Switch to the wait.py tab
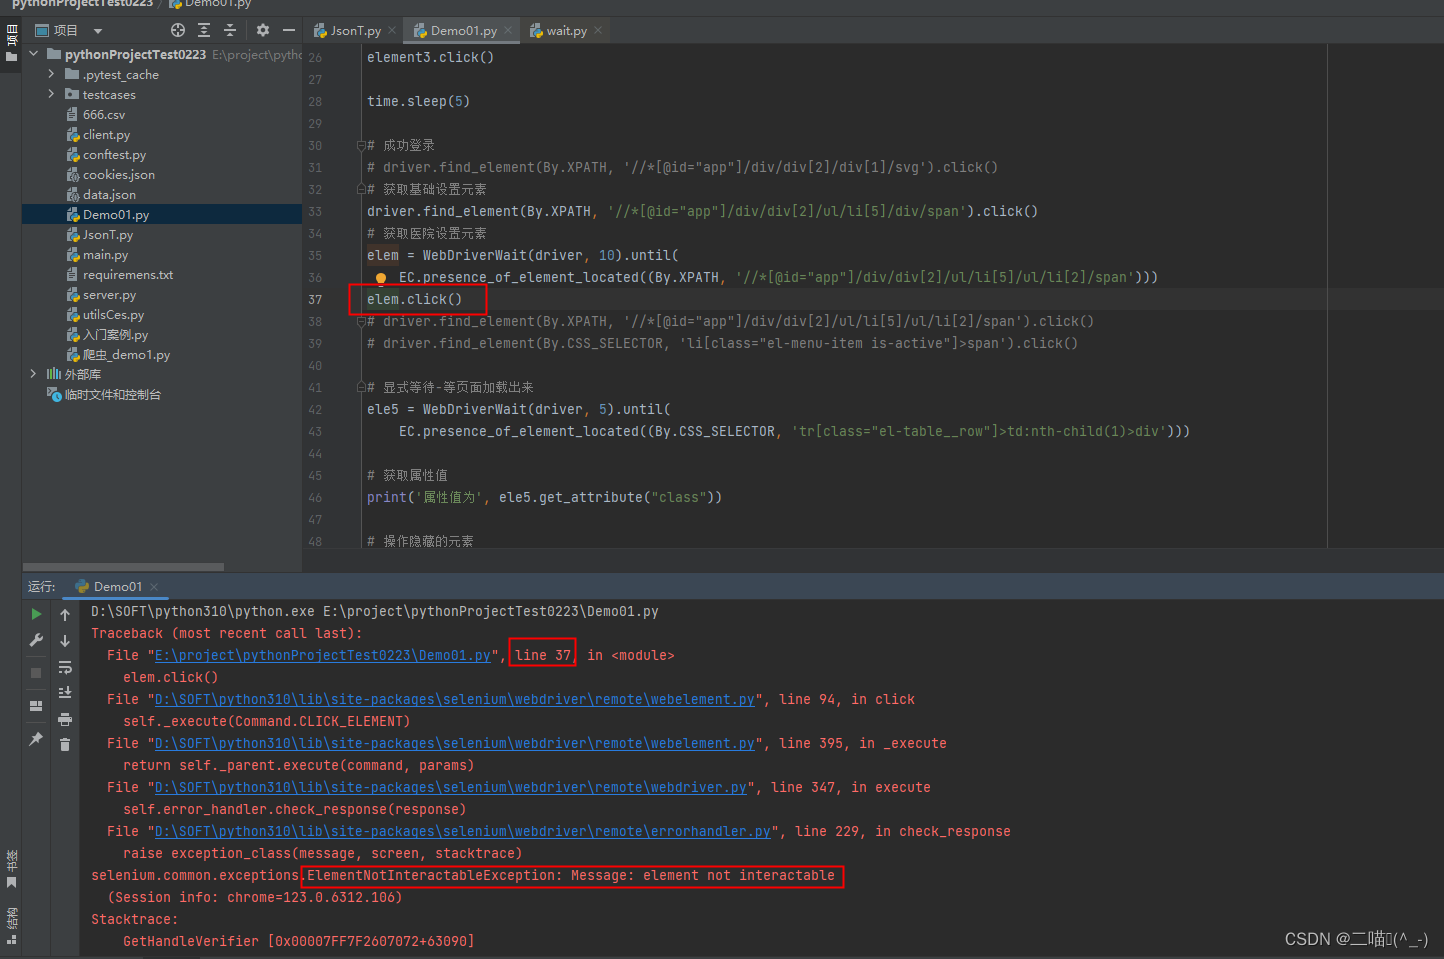 pos(567,30)
